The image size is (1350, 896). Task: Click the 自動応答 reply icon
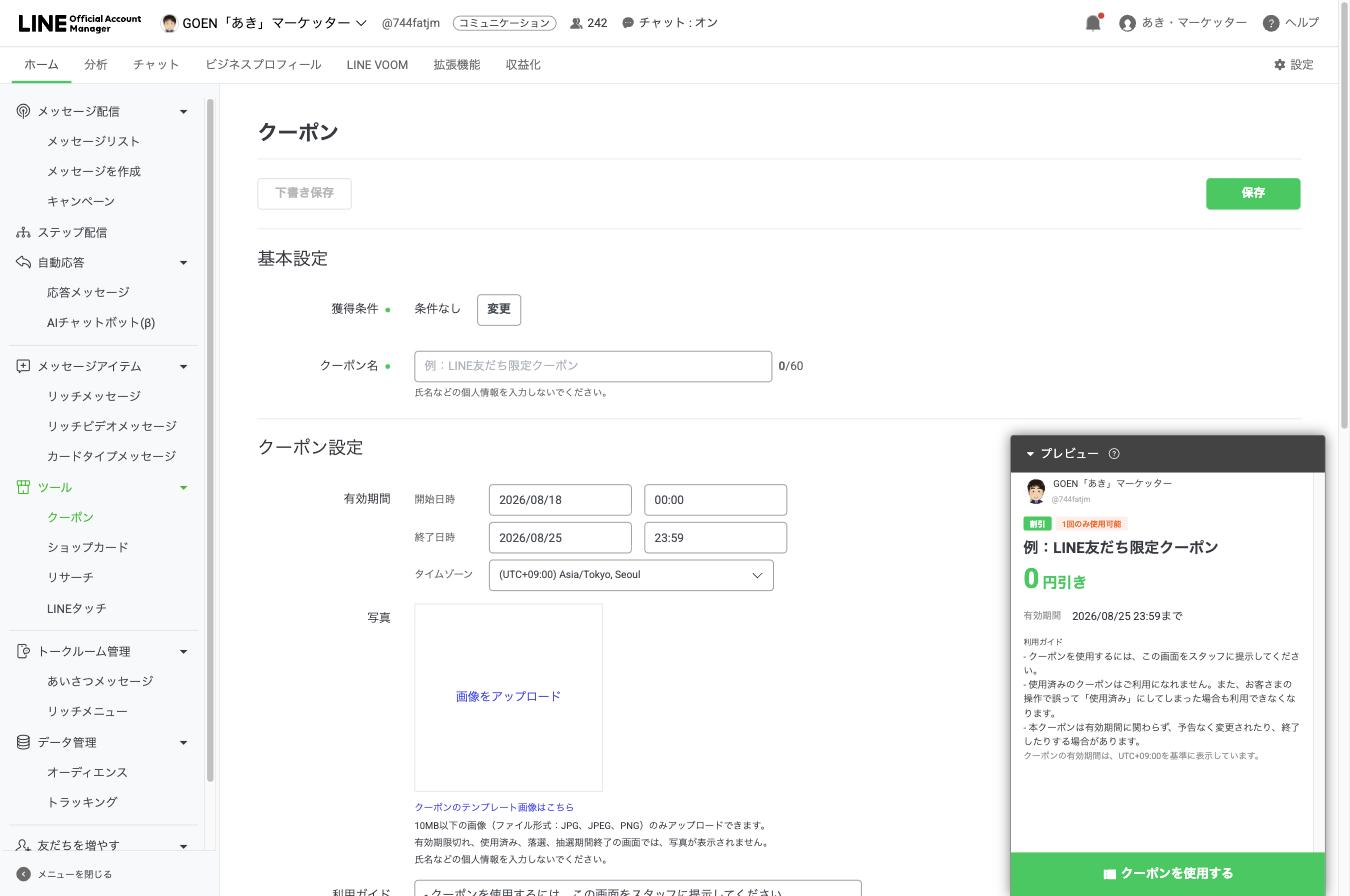(x=23, y=262)
